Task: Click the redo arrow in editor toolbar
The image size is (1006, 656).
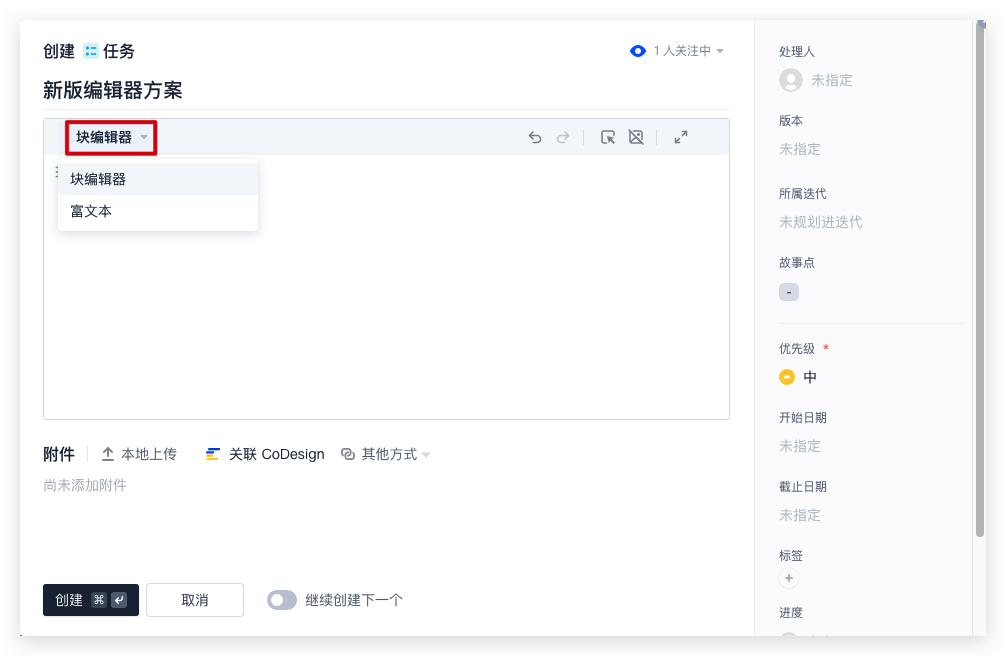Action: click(x=563, y=137)
